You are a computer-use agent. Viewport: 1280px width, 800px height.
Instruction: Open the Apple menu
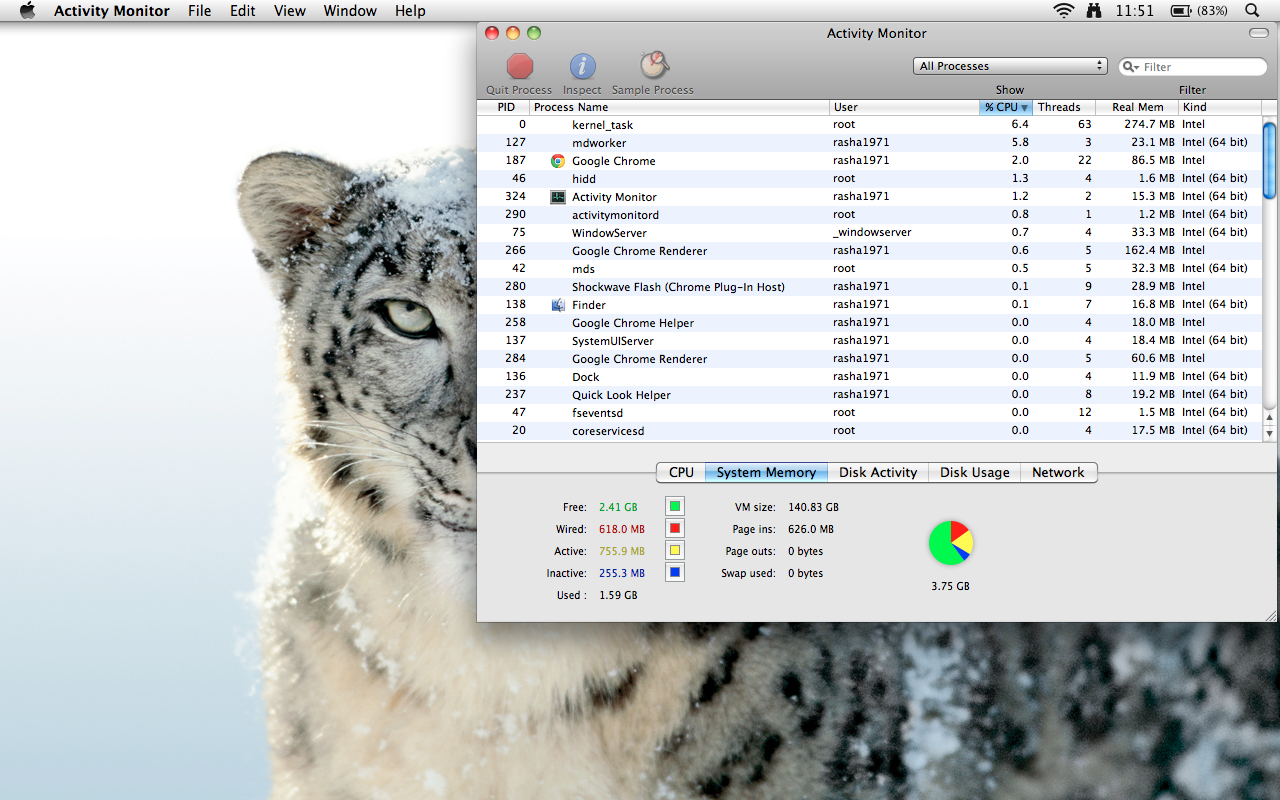tap(27, 11)
